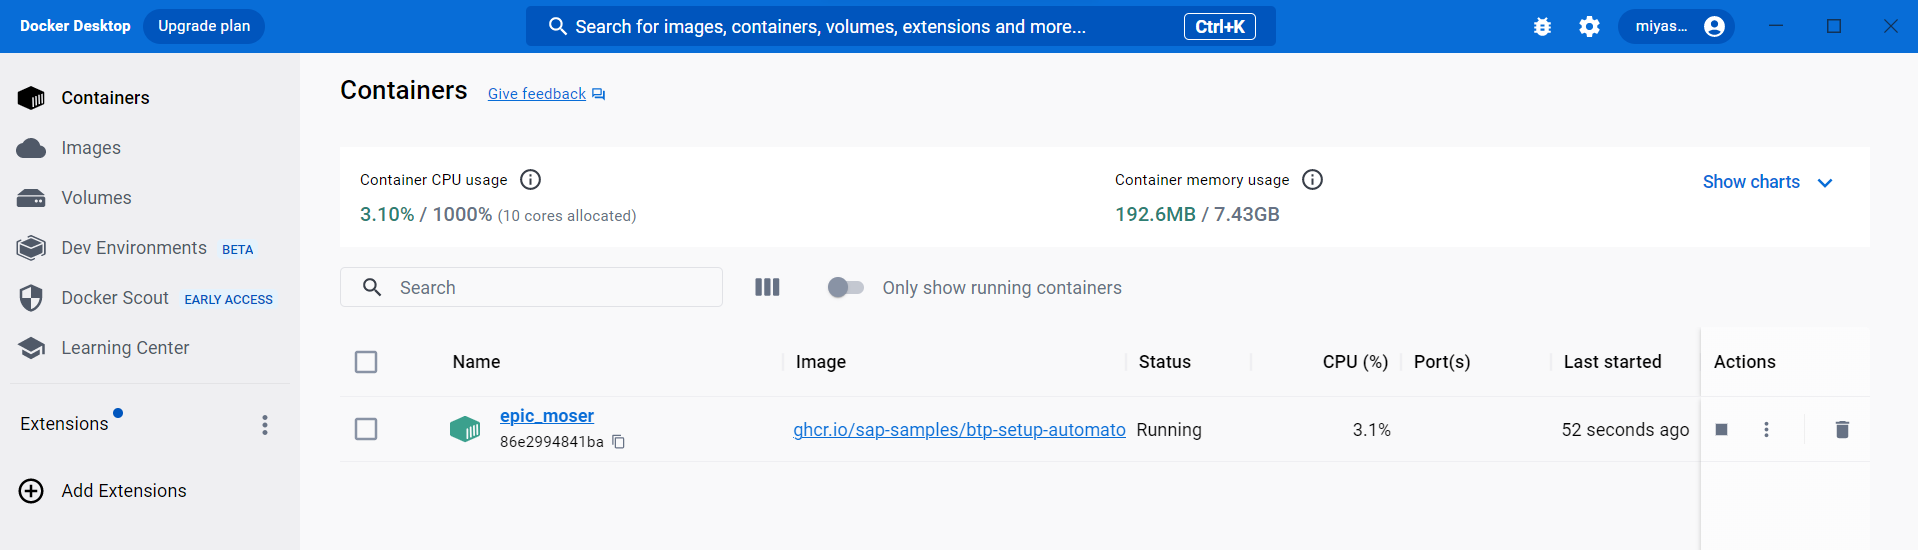Open the troubleshoot bug icon
1918x550 pixels.
click(1542, 27)
